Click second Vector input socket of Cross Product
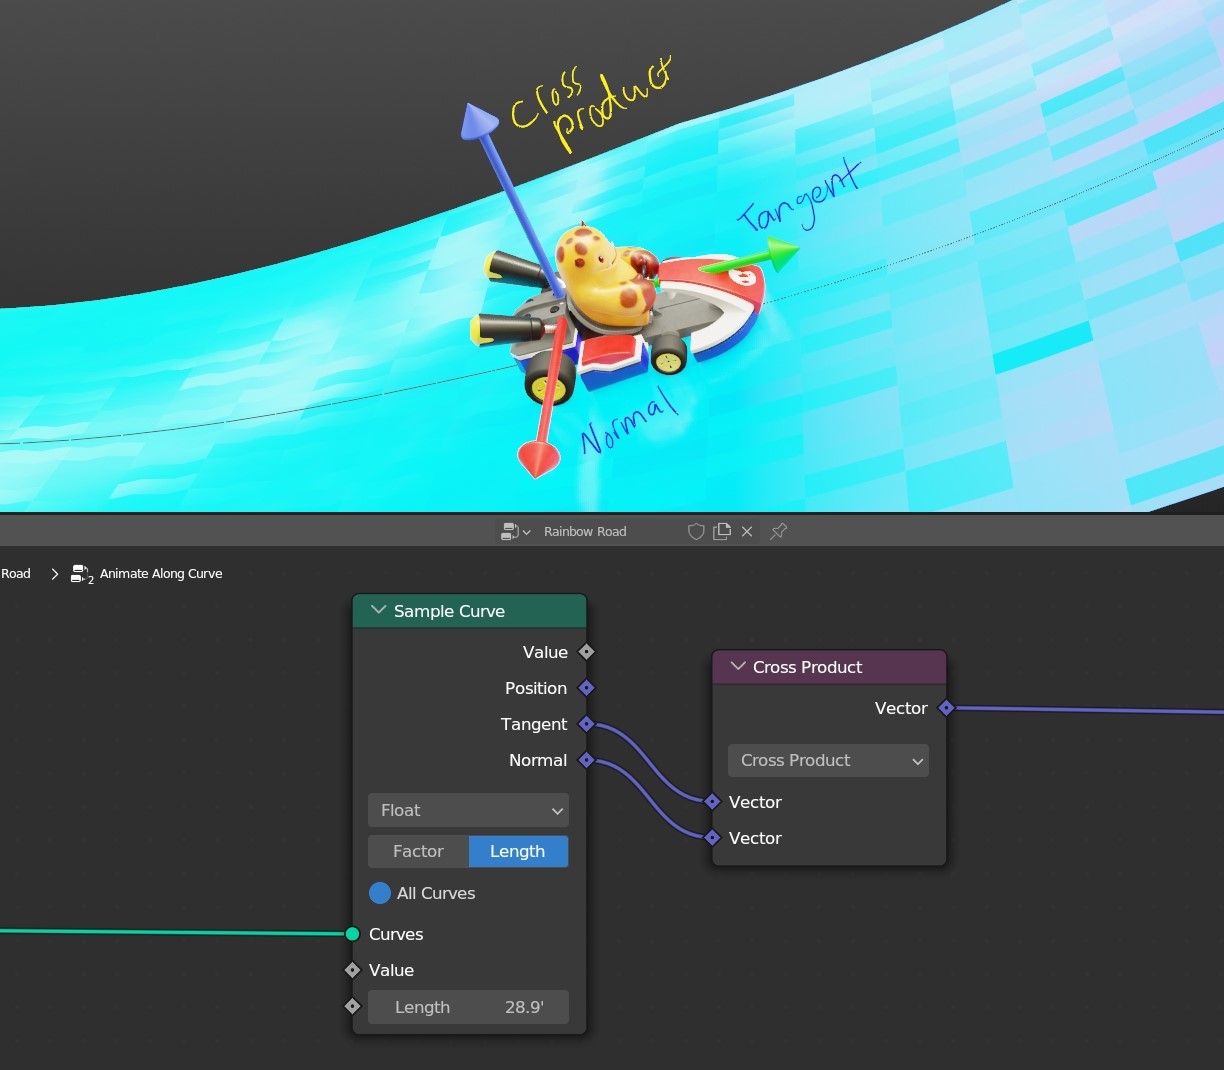This screenshot has width=1224, height=1070. click(x=712, y=838)
